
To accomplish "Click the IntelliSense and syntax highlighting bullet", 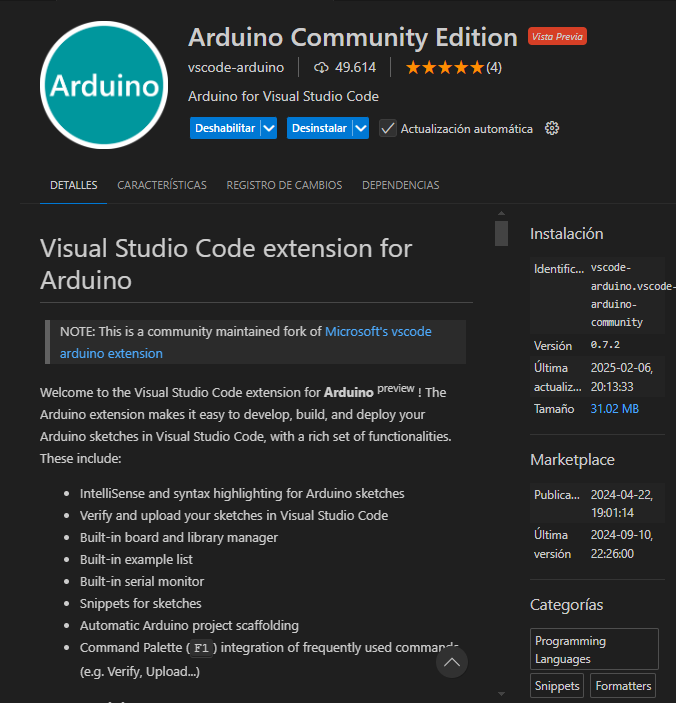I will pos(242,494).
